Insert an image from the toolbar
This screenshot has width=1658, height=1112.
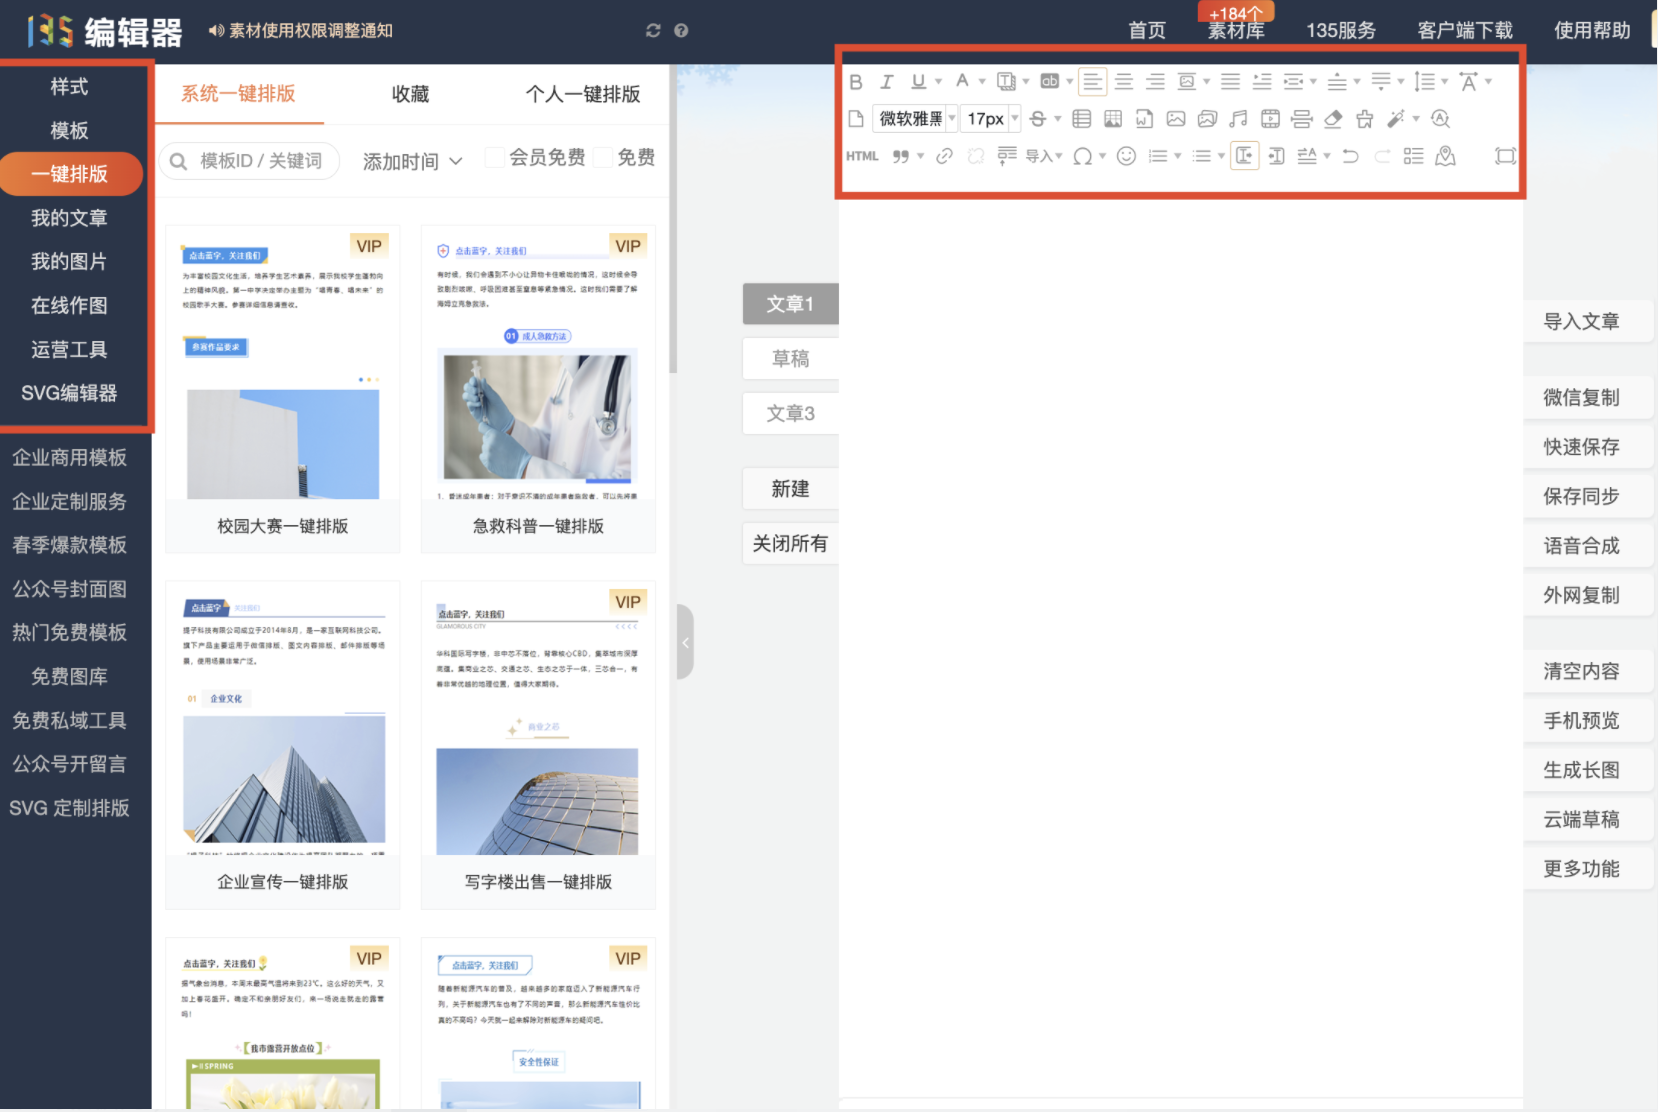pyautogui.click(x=1177, y=119)
